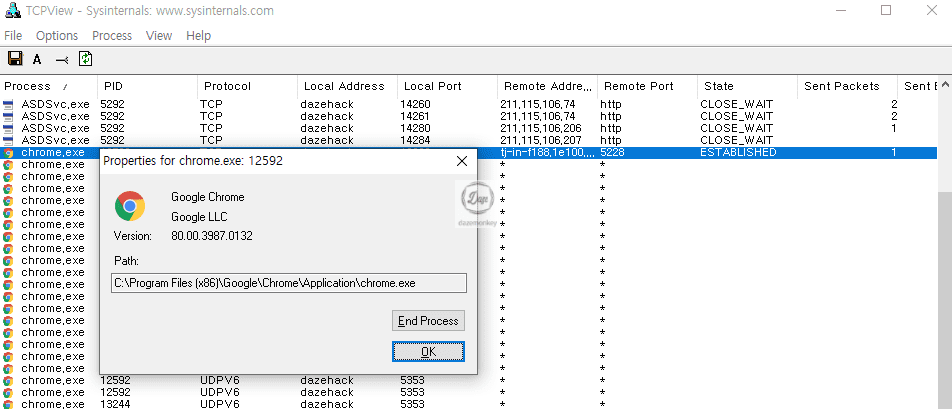Click Google Chrome name in dialog

click(208, 197)
